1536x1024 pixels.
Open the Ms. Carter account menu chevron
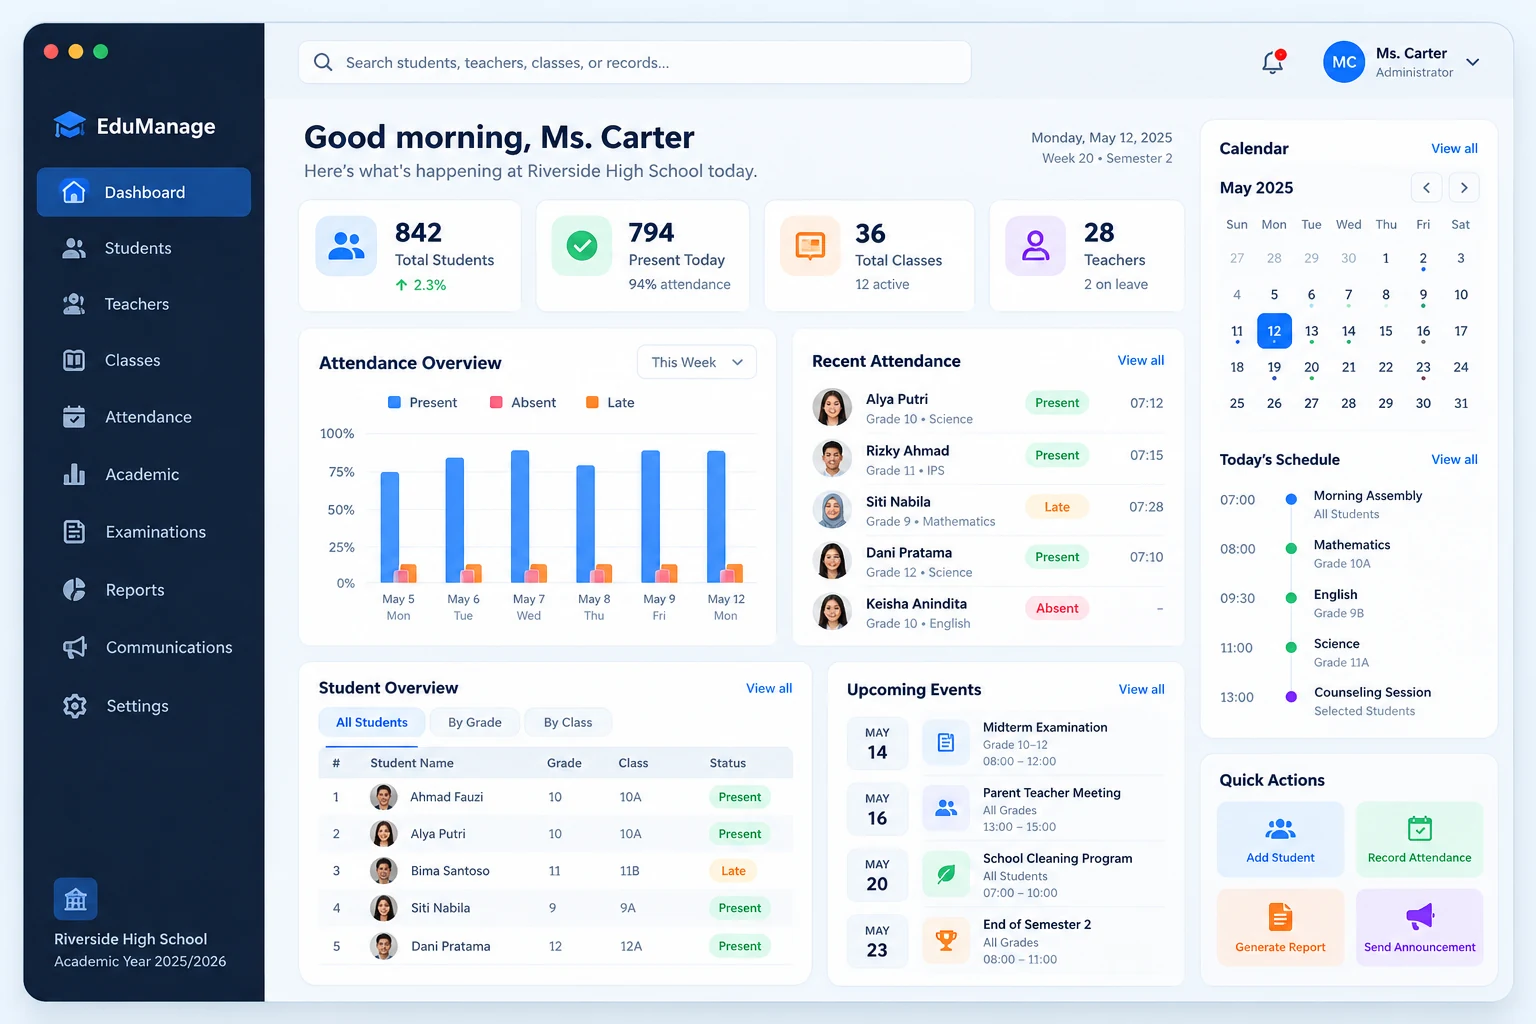tap(1472, 62)
